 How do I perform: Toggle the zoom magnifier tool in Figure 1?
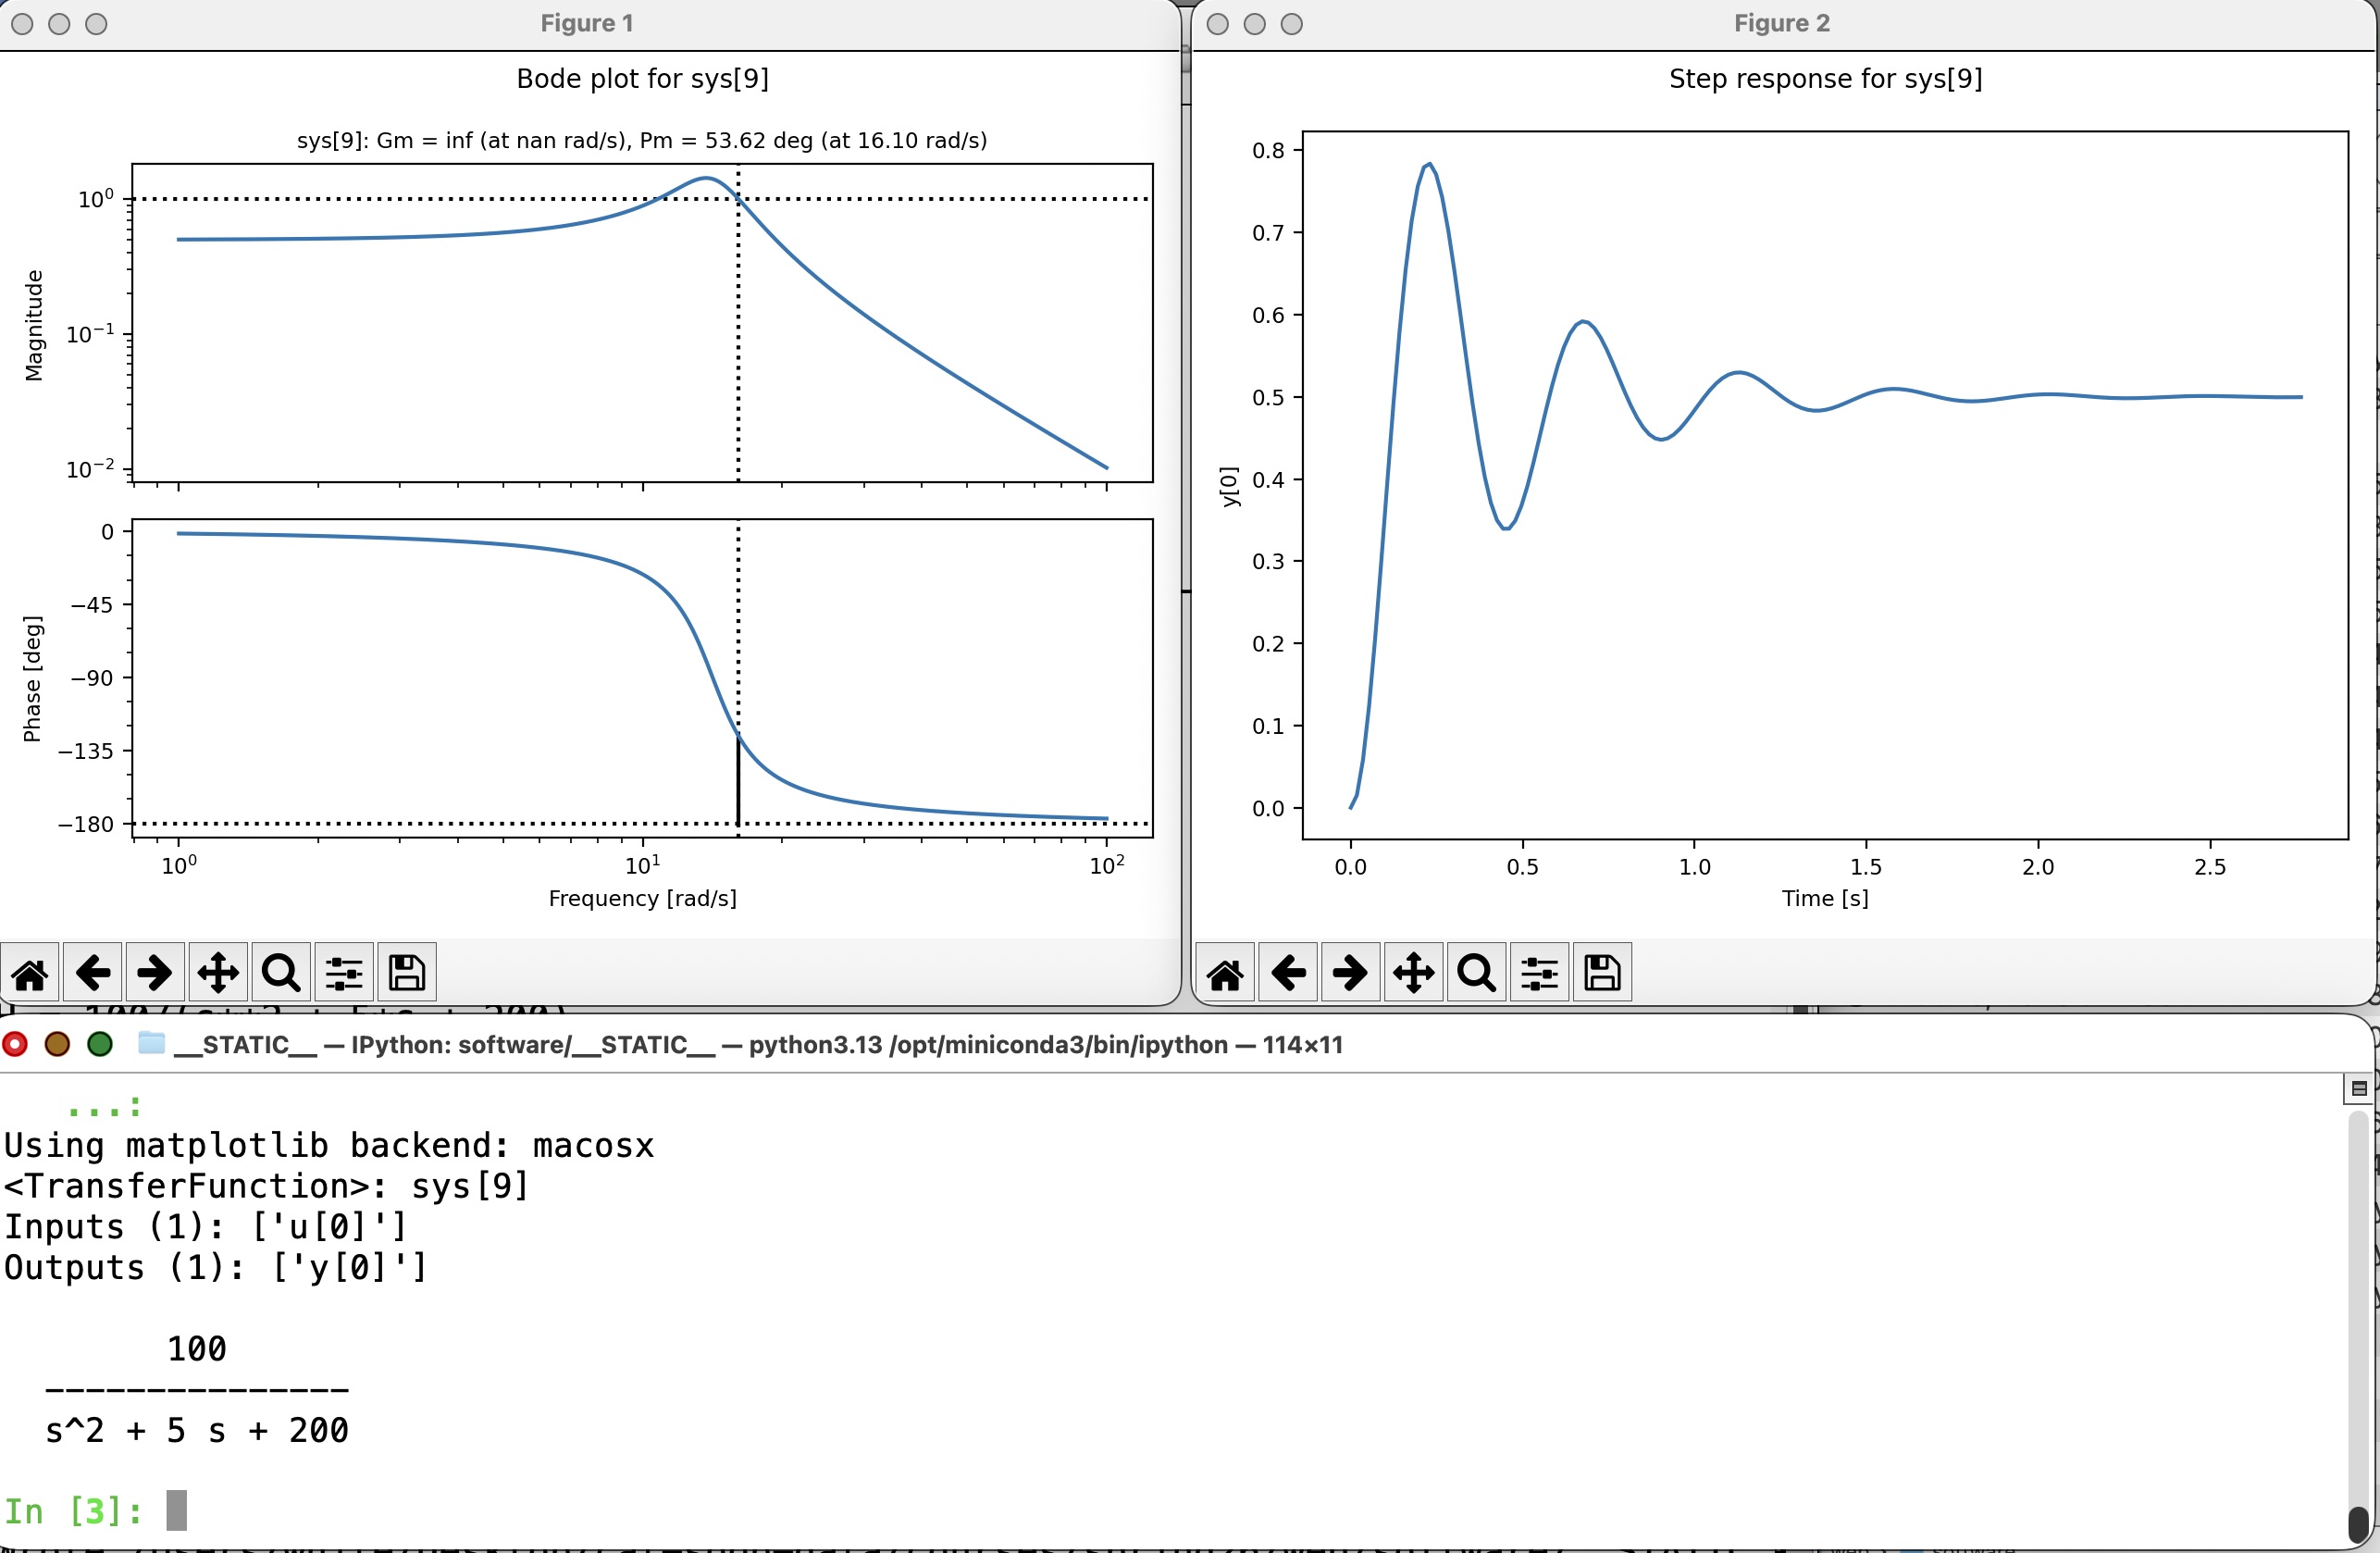tap(281, 972)
